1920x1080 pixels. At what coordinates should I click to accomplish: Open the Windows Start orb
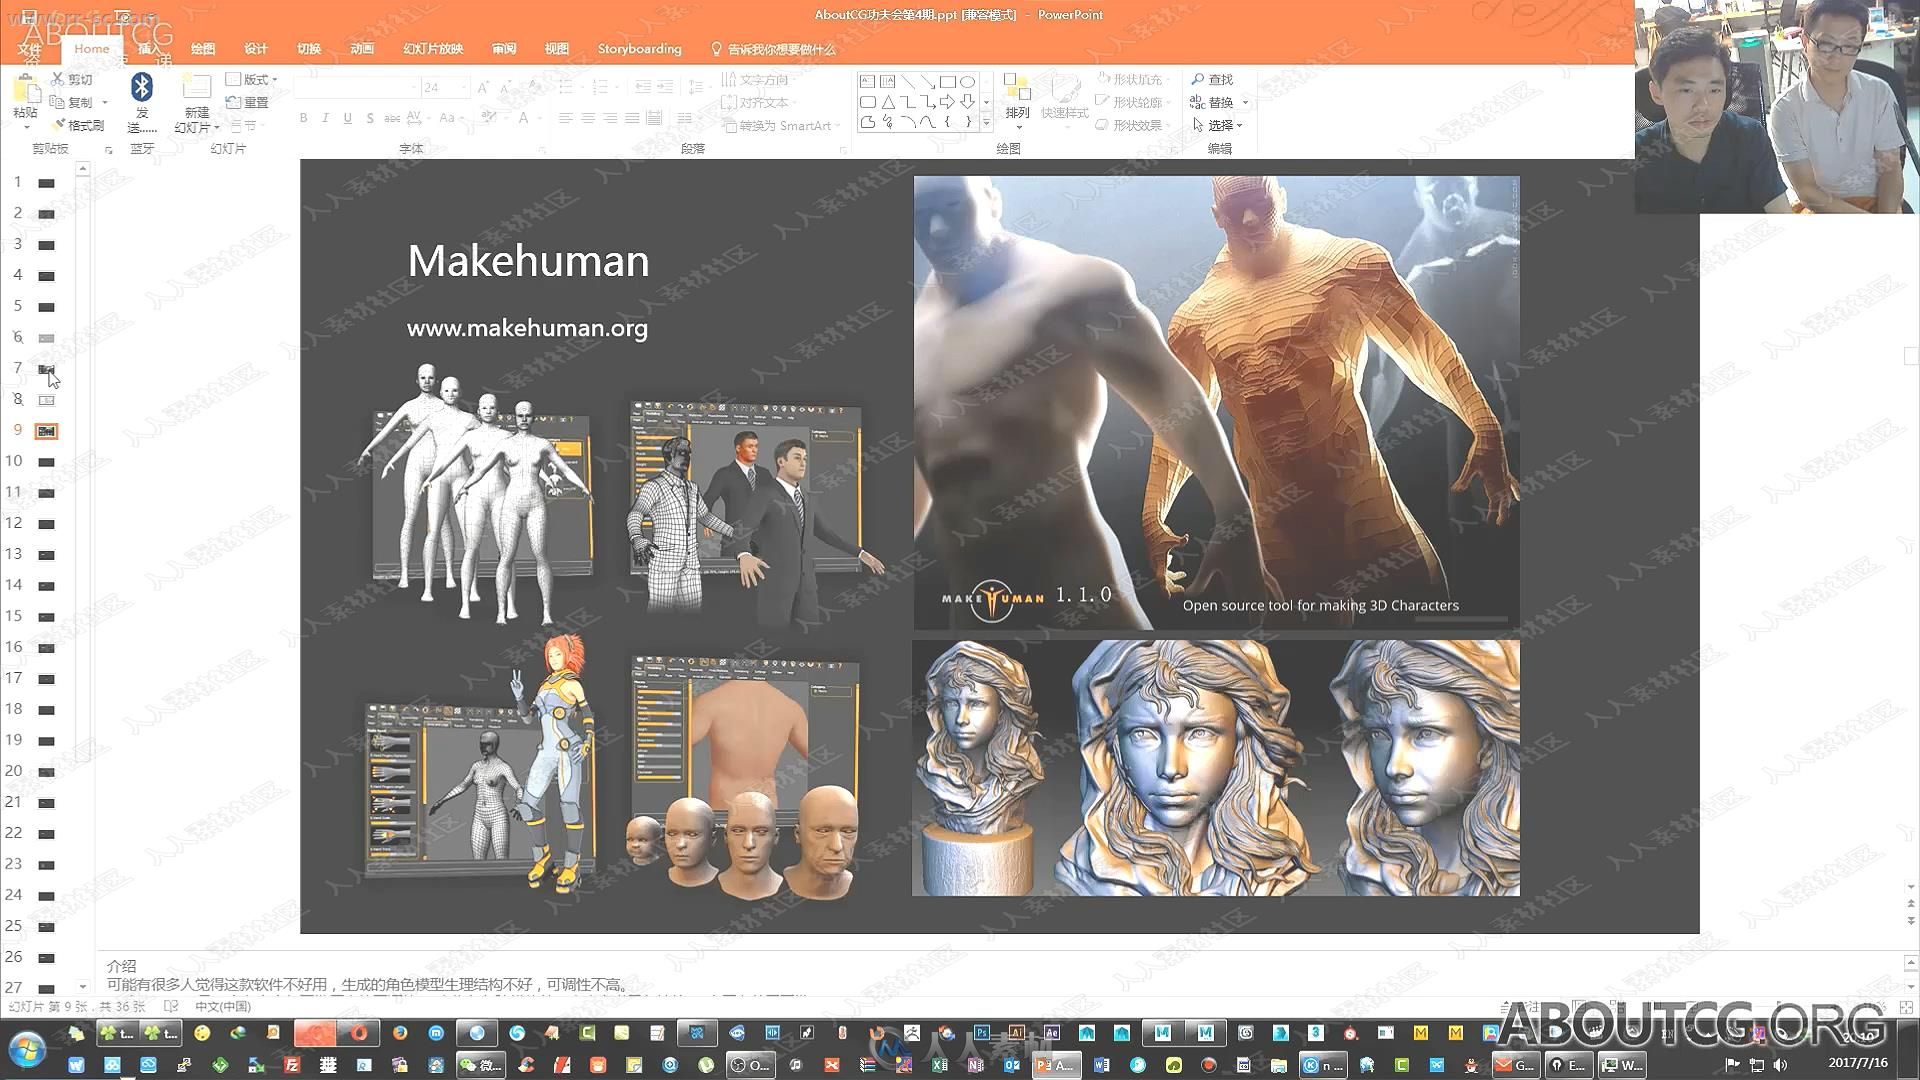coord(27,1050)
